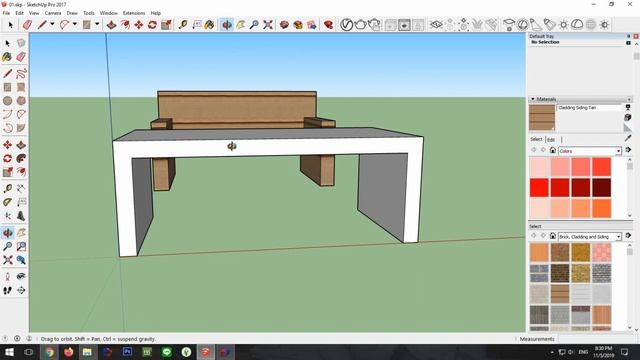The height and width of the screenshot is (360, 640).
Task: Click the V-Ray render teapot icon
Action: (x=360, y=25)
